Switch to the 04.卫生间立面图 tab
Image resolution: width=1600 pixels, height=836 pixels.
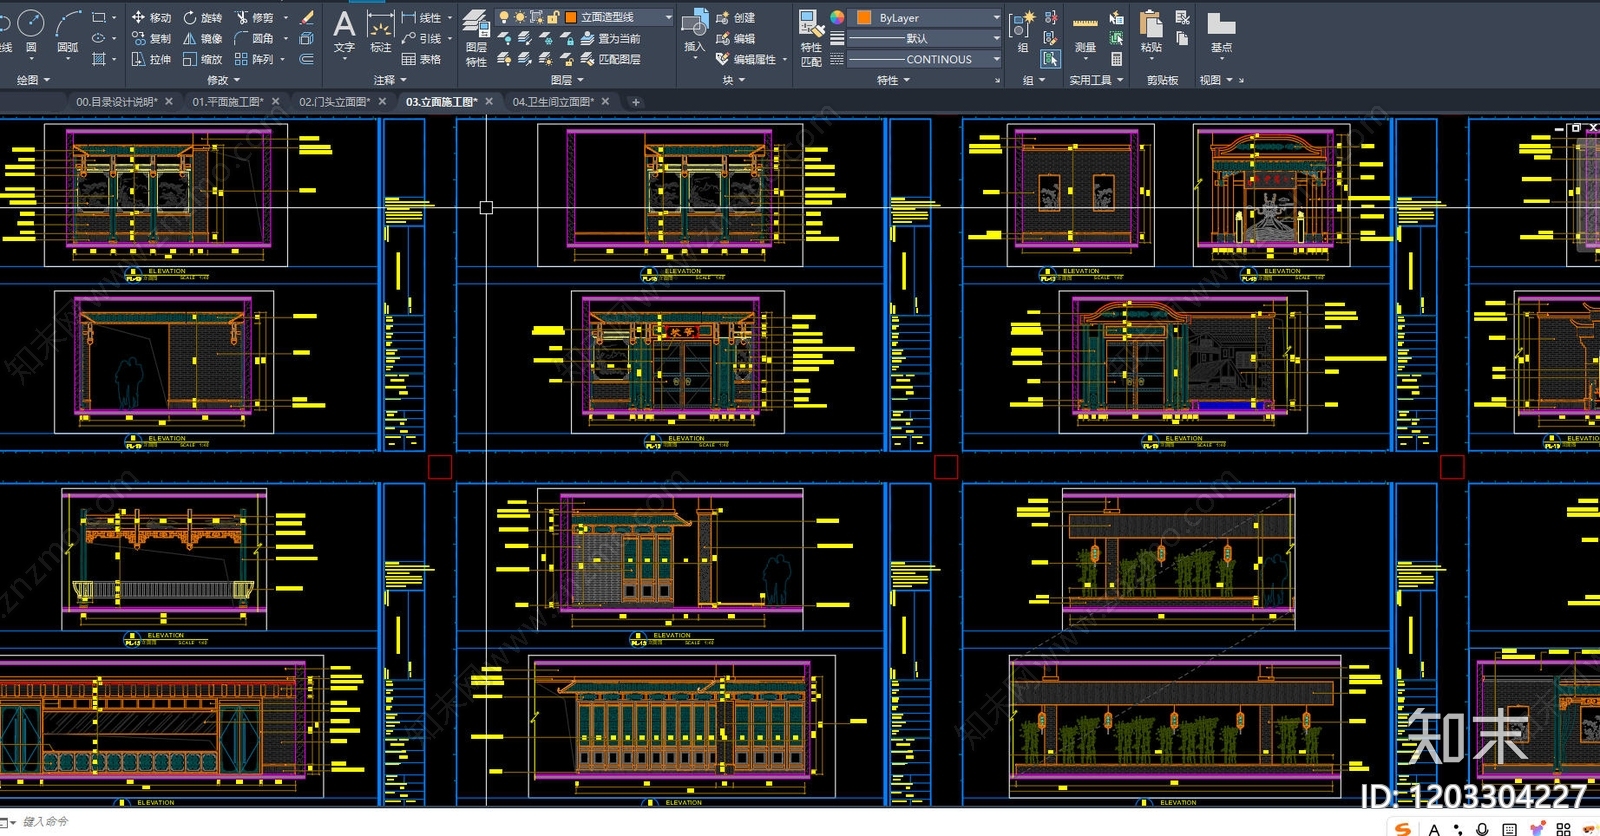point(553,102)
